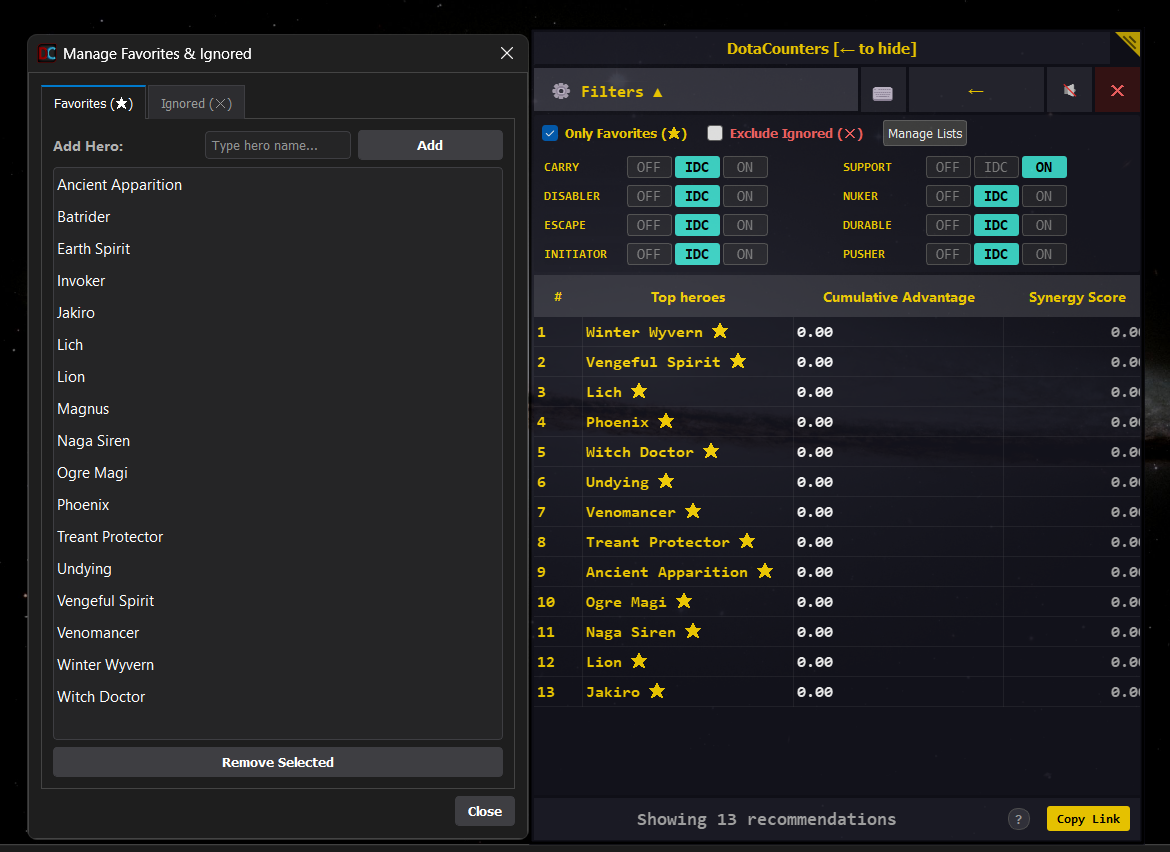Select Winter Wyvern in the favorites list
This screenshot has width=1170, height=852.
(278, 665)
